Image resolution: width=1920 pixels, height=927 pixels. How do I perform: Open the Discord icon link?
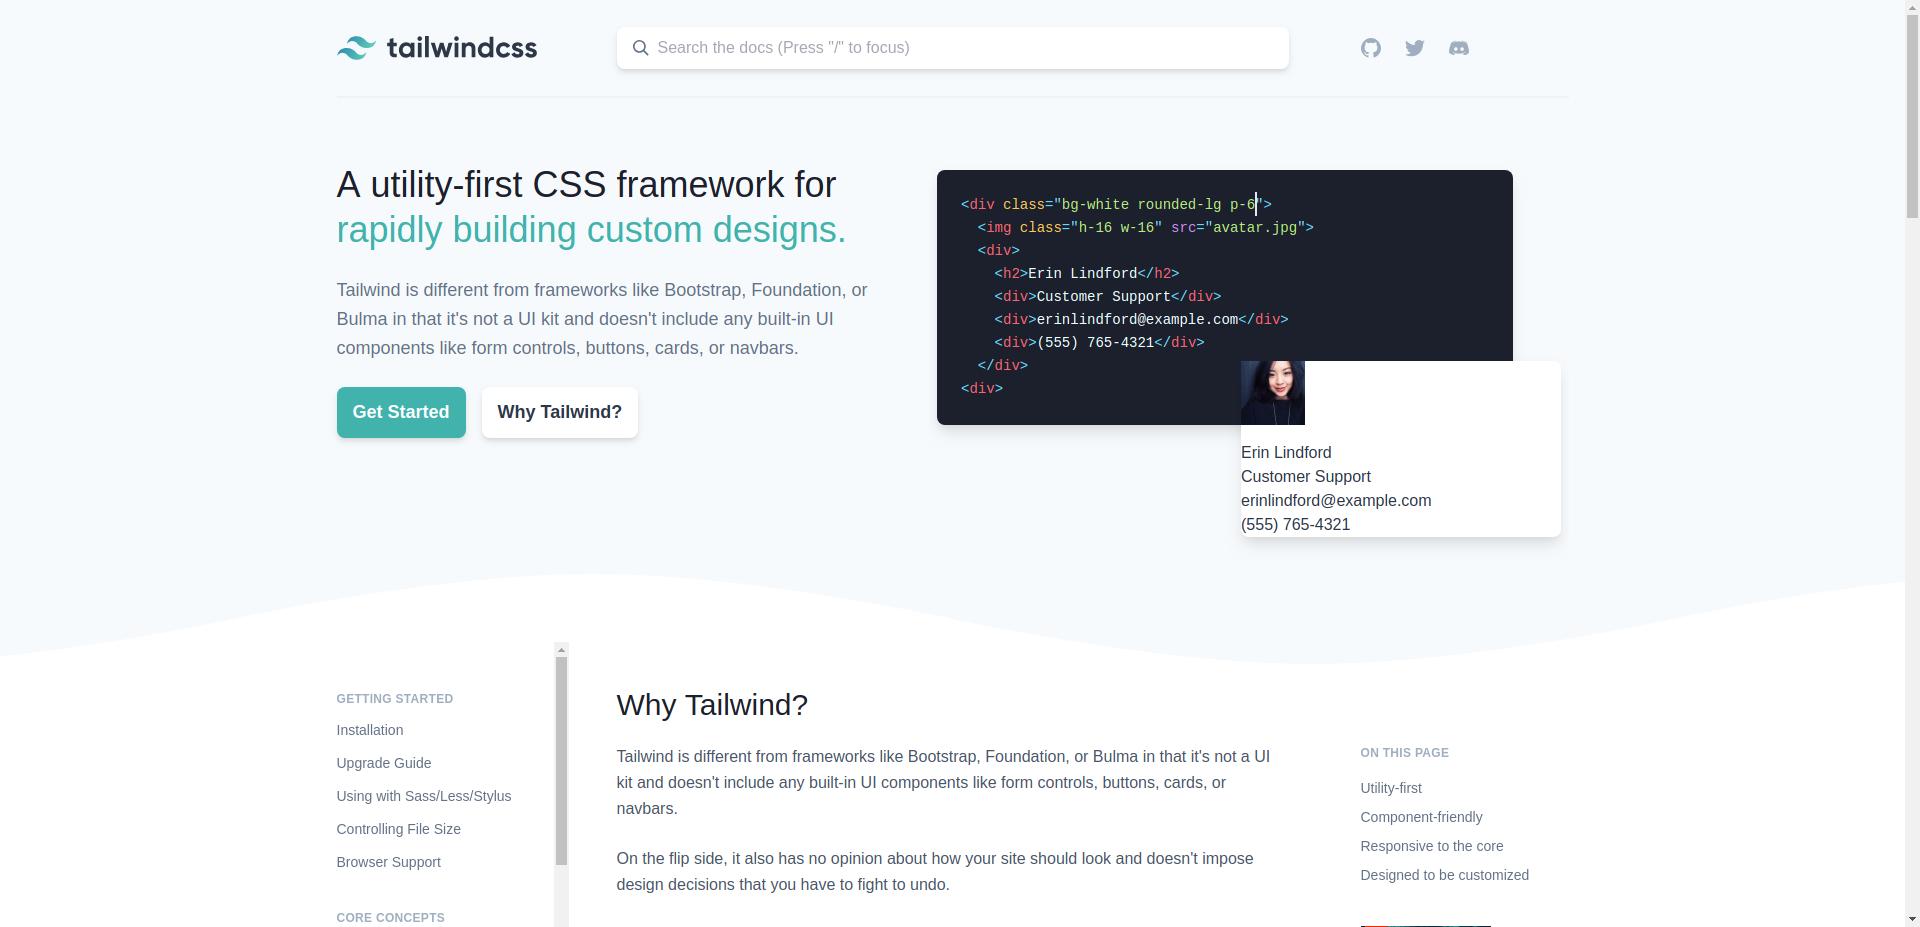[1458, 48]
